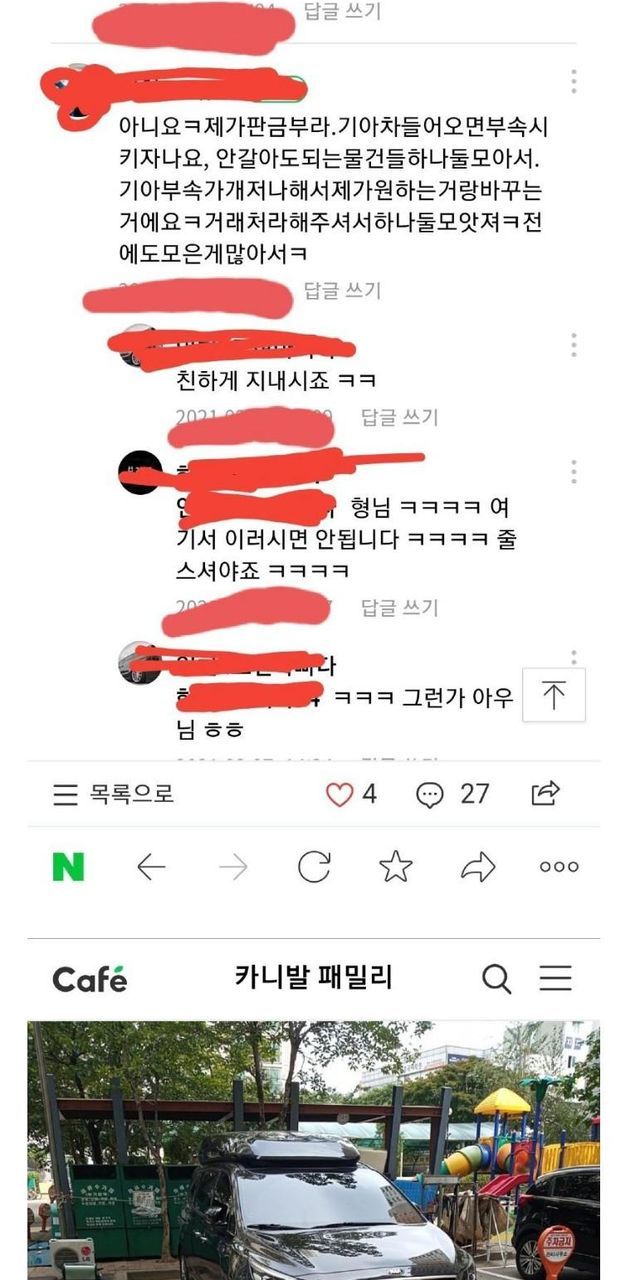Open the Café logo link
Image resolution: width=640 pixels, height=1280 pixels.
(90, 979)
